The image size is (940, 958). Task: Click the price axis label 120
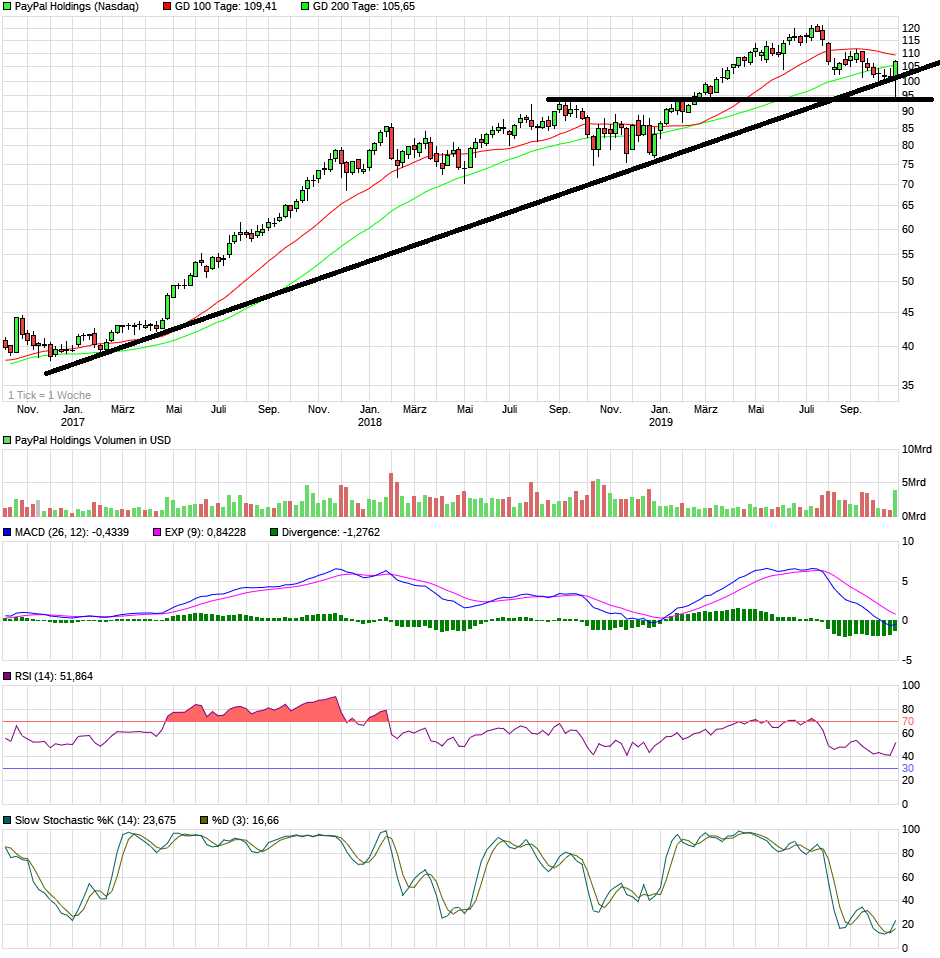pos(911,28)
